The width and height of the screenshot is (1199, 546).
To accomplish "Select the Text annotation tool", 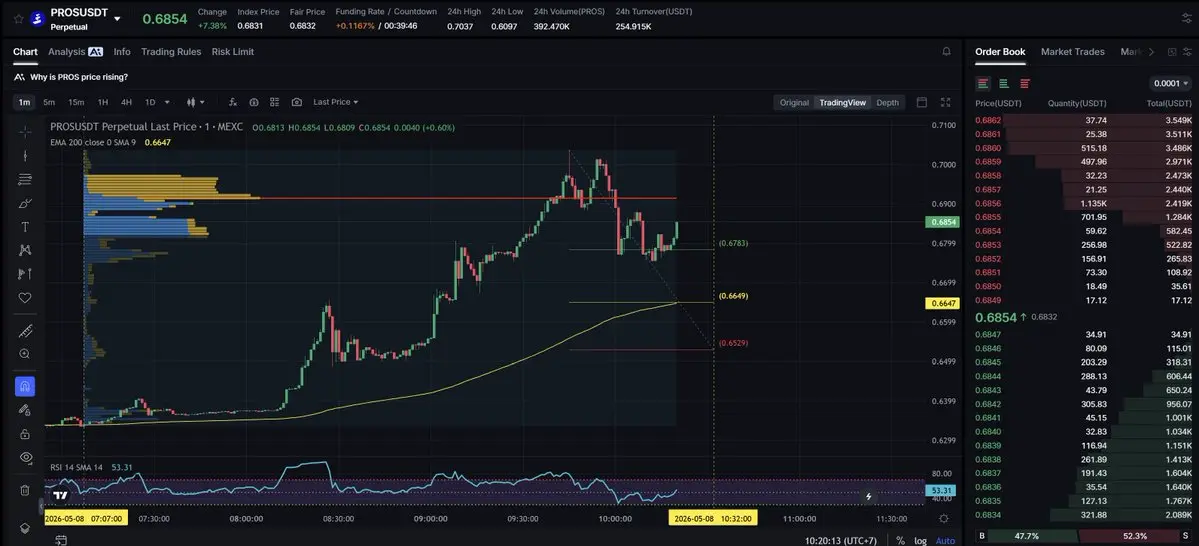I will 24,226.
